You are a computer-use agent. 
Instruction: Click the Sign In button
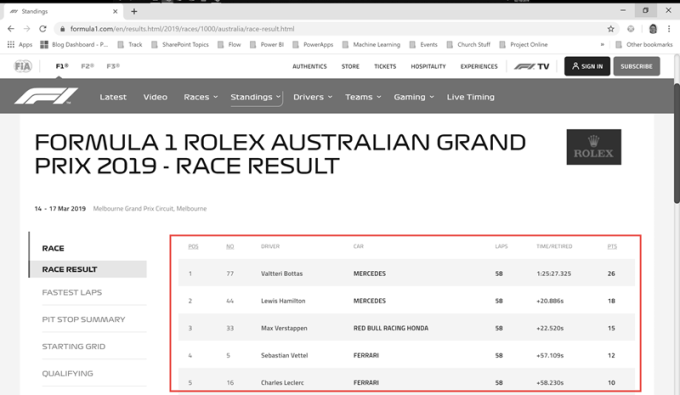click(587, 66)
